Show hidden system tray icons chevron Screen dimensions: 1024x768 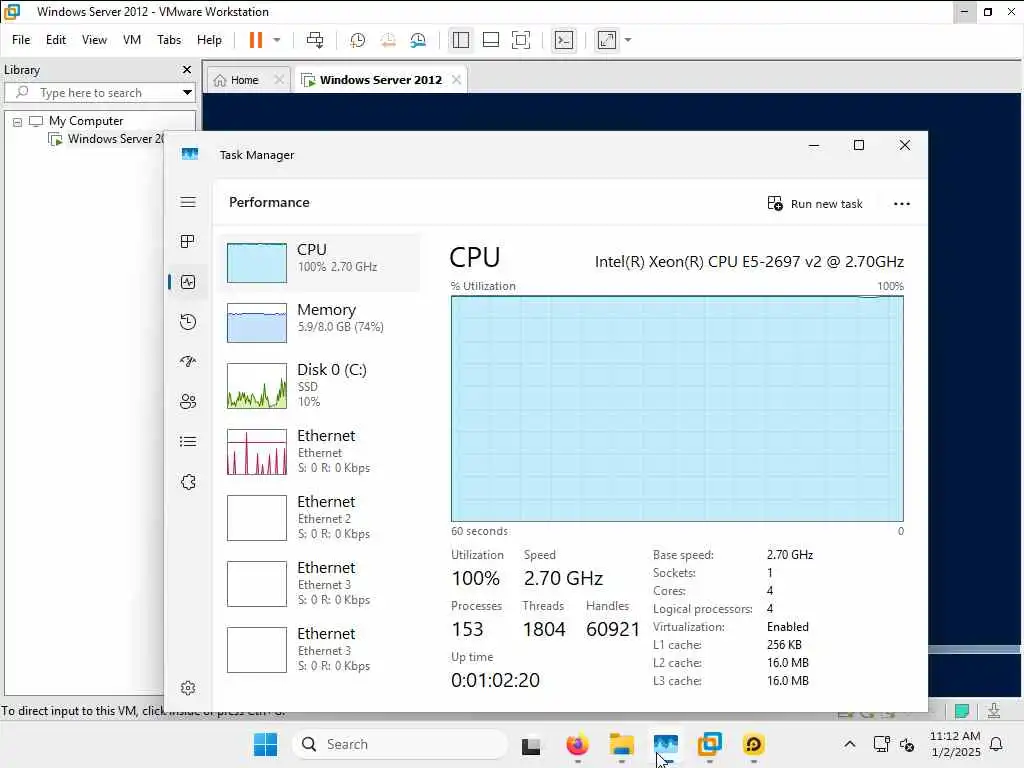[x=850, y=744]
